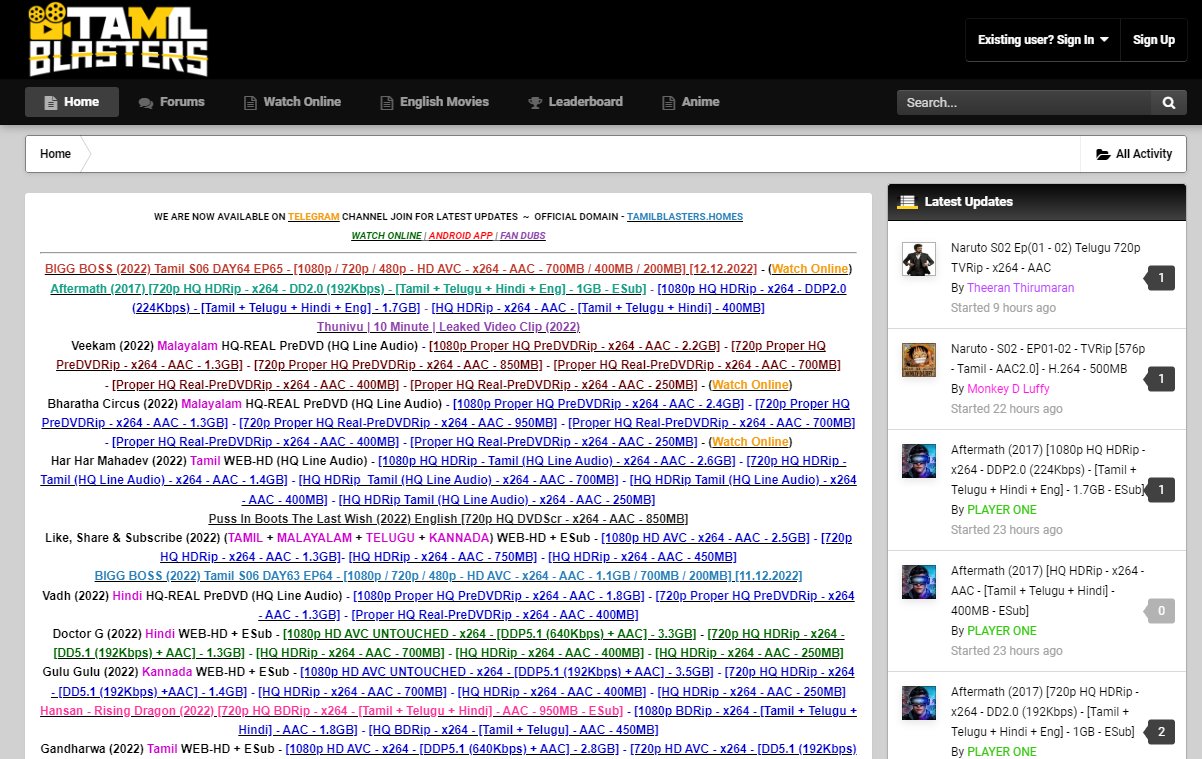Click the All Activity folder icon
The width and height of the screenshot is (1202, 759).
(x=1103, y=154)
